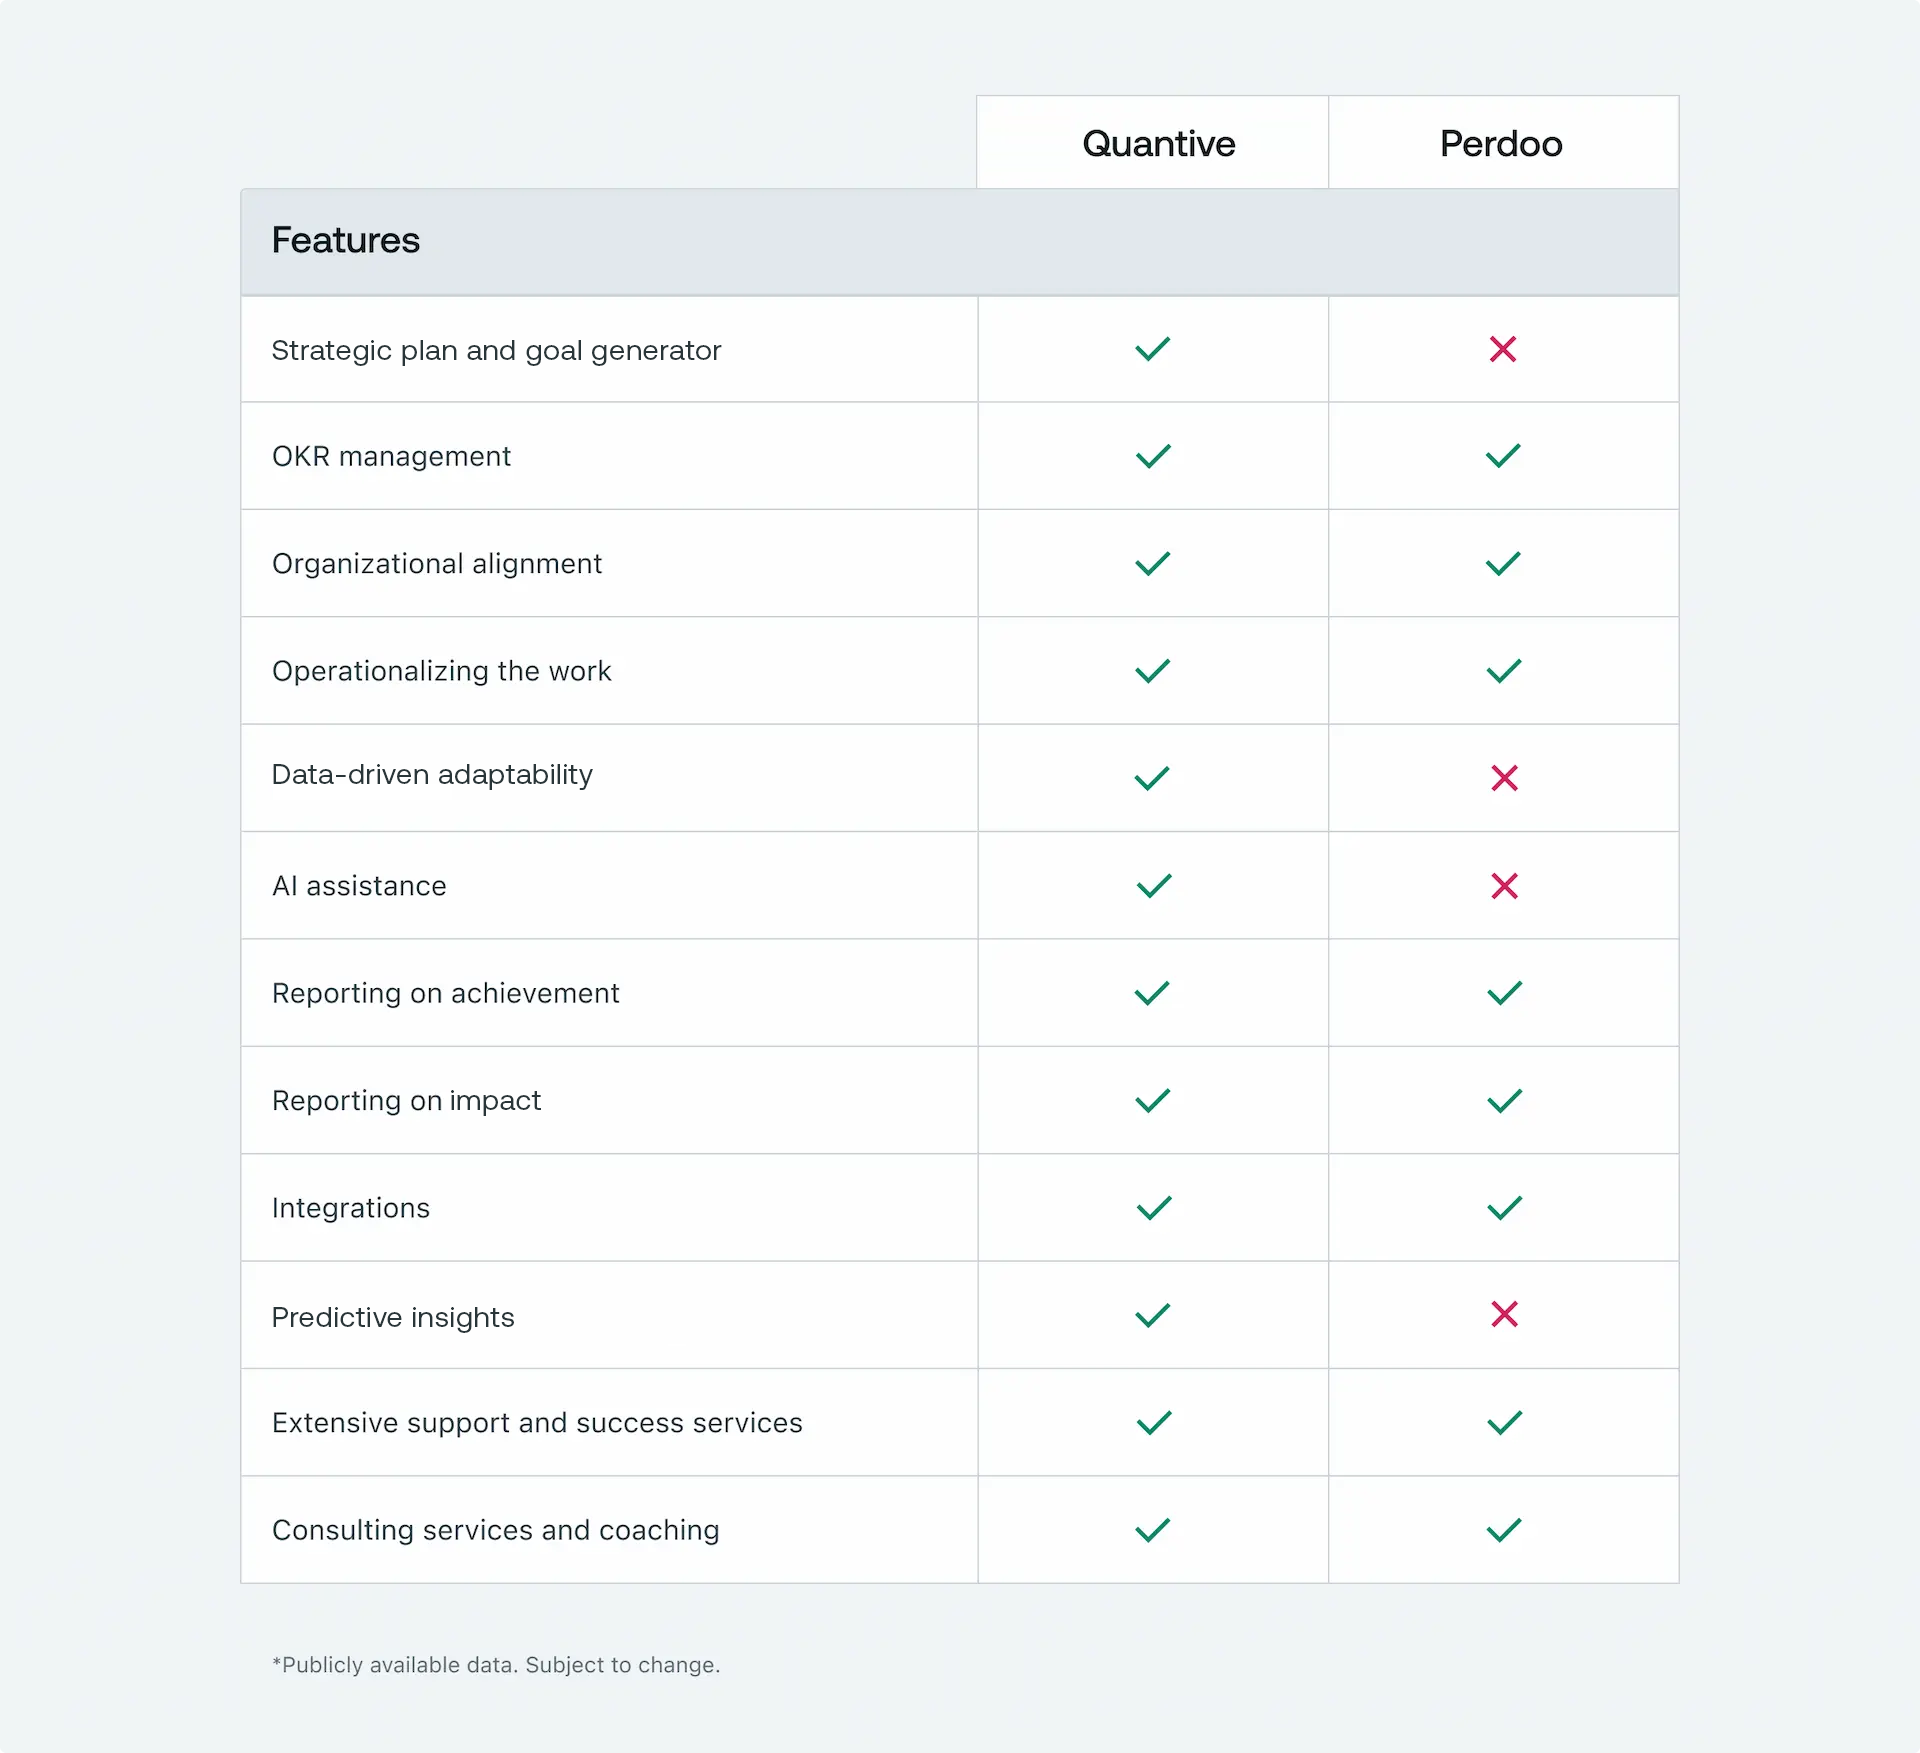The height and width of the screenshot is (1753, 1920).
Task: Click the Reporting on achievement label
Action: (445, 993)
